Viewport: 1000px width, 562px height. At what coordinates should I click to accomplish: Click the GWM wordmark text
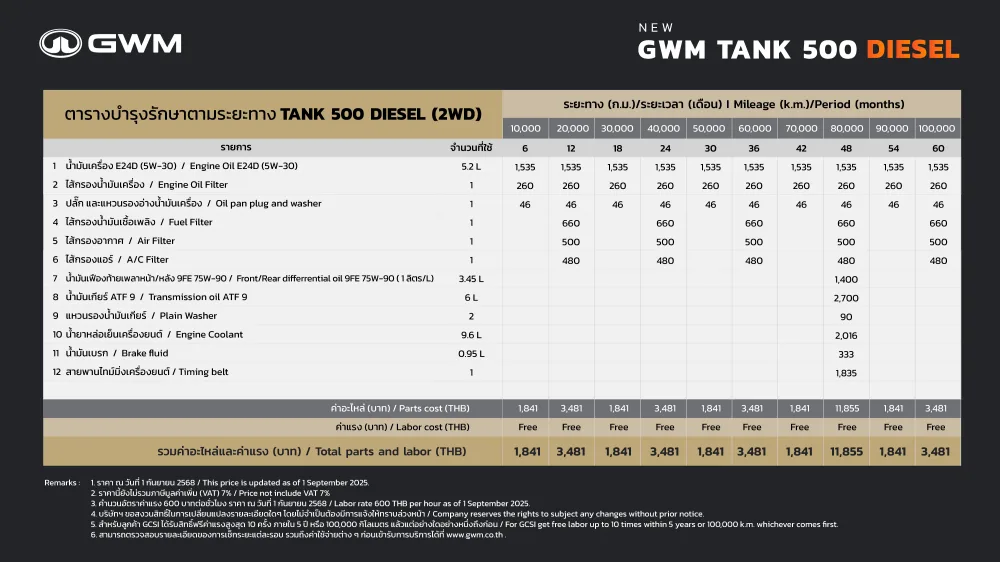(135, 43)
